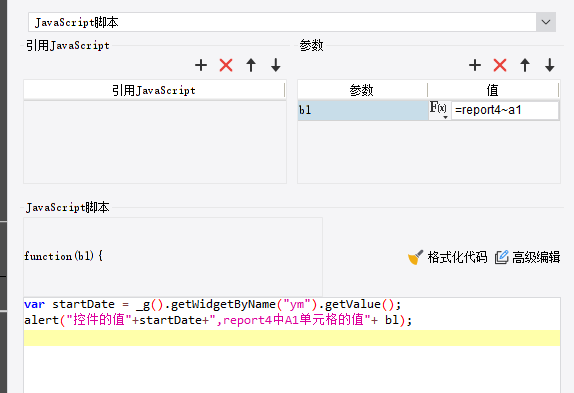Viewport: 574px width, 393px height.
Task: Expand the F(x) value type selector
Action: pos(439,110)
